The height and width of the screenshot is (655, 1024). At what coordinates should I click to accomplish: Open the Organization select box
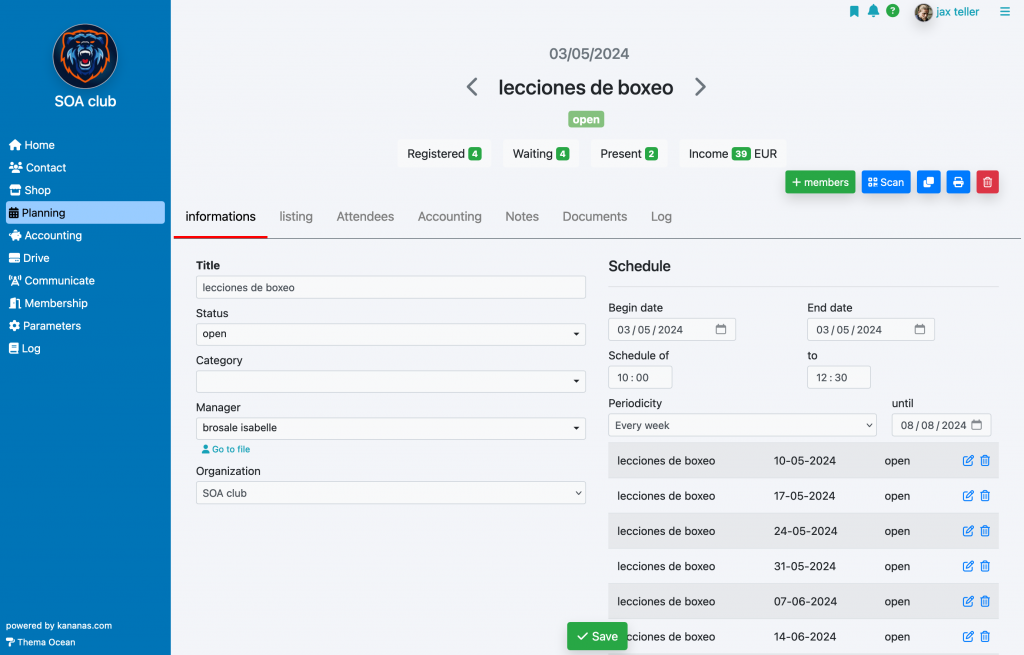[x=390, y=493]
